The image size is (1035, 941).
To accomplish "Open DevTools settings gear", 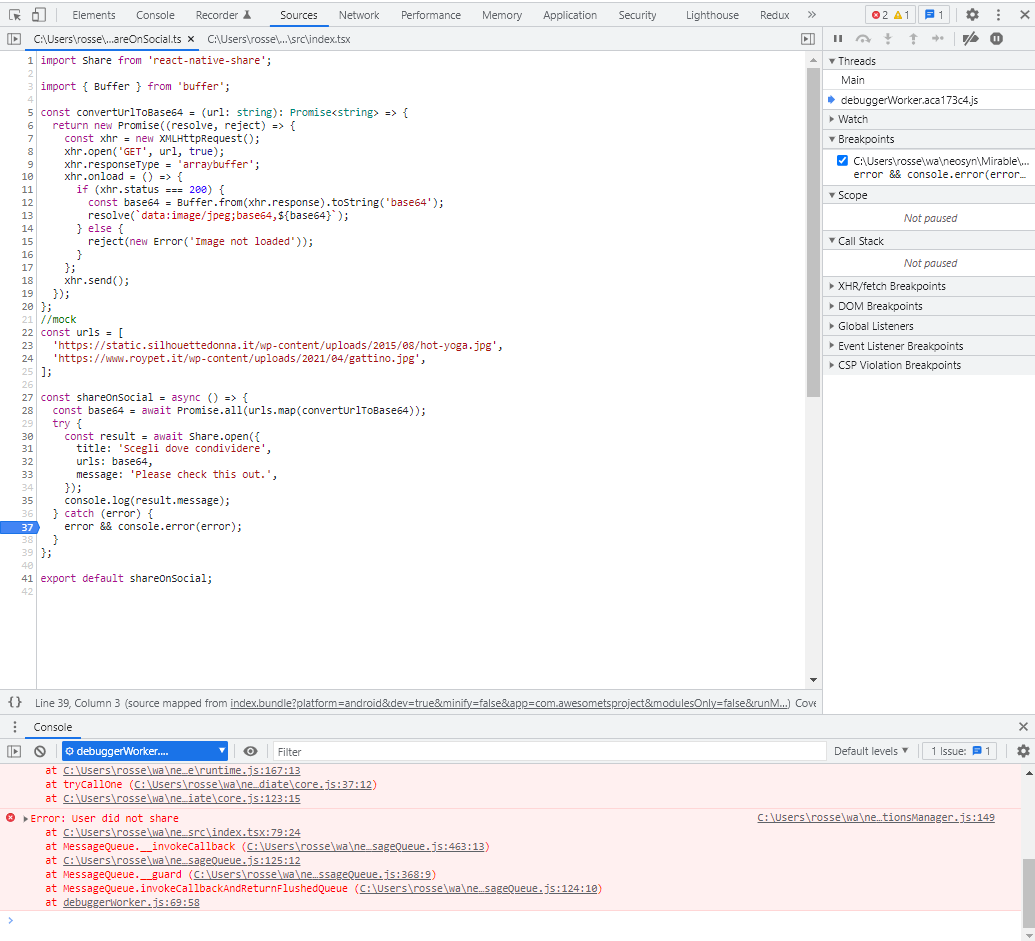I will click(x=972, y=15).
